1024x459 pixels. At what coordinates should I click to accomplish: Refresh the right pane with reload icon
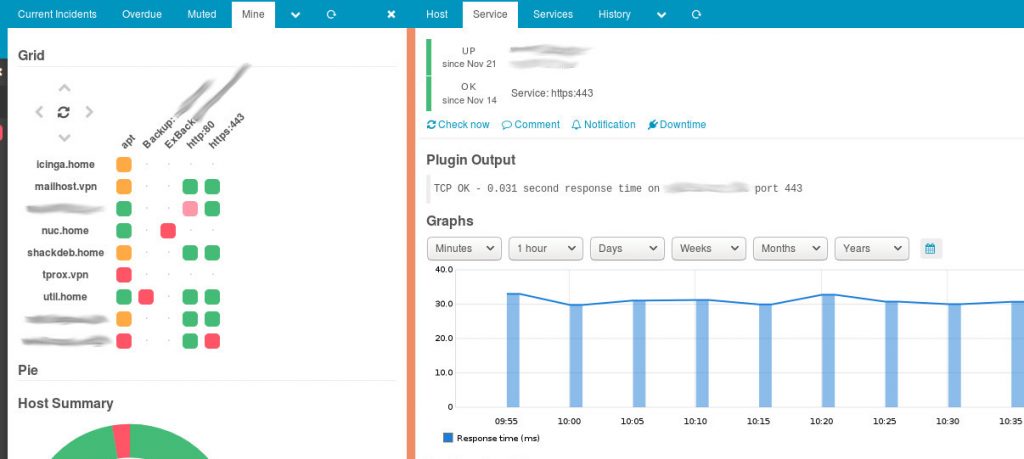(696, 14)
